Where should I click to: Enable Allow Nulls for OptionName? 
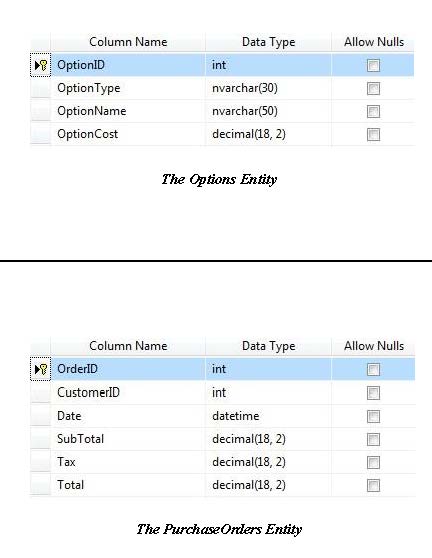click(x=373, y=111)
